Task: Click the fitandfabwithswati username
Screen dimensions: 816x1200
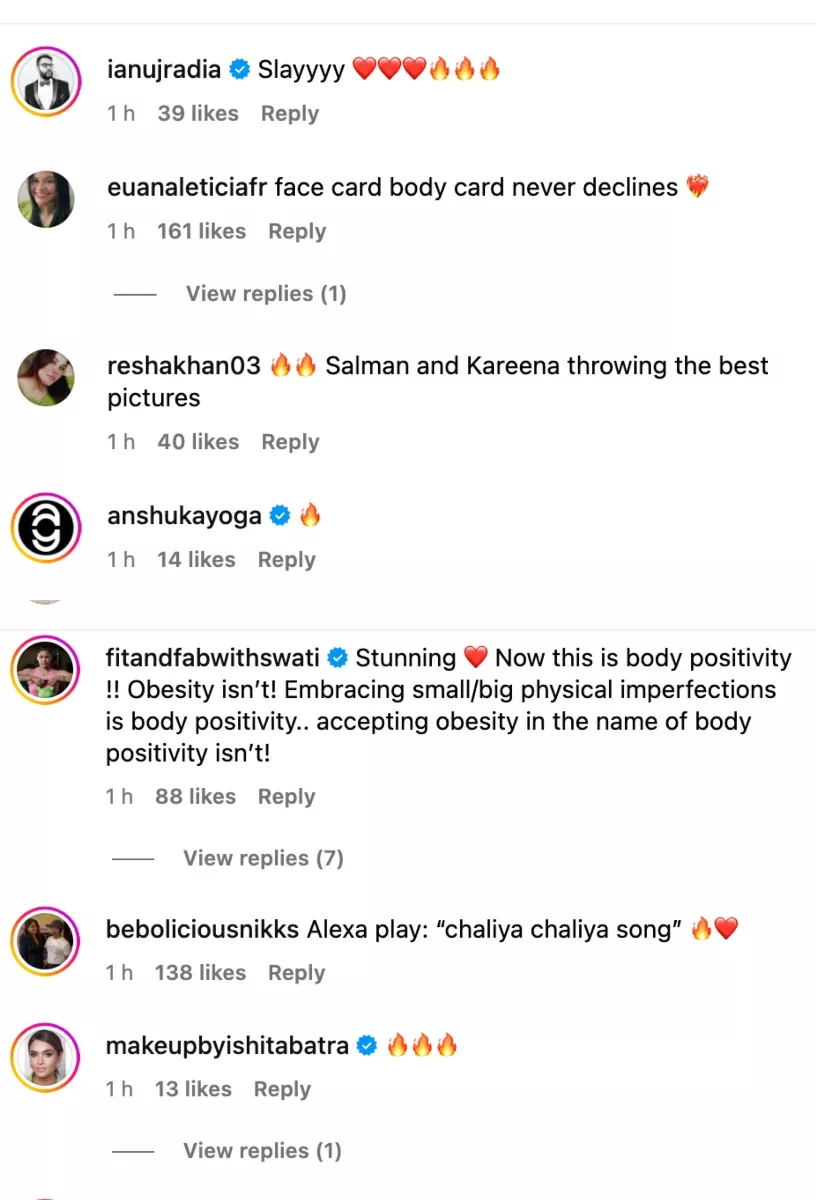Action: point(213,658)
